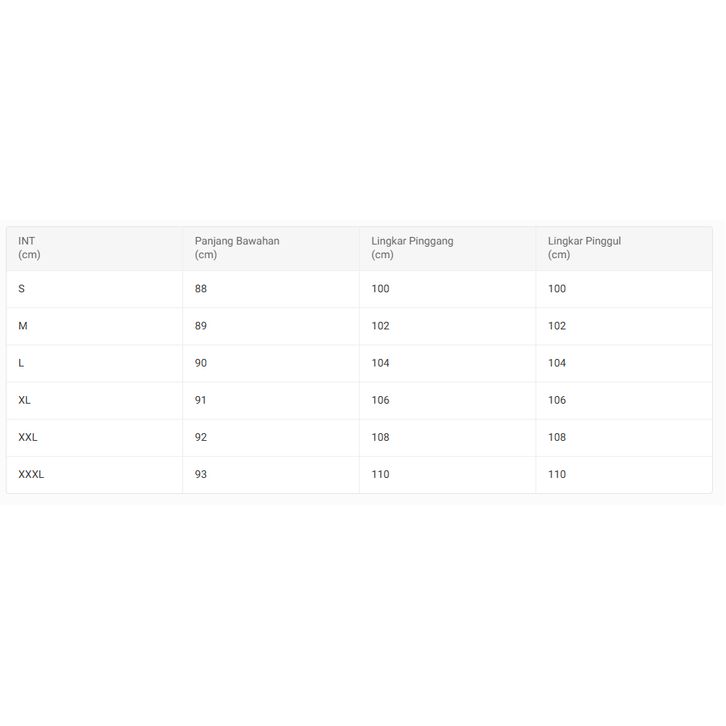
Task: Select the XXXL size row label
Action: tap(31, 474)
